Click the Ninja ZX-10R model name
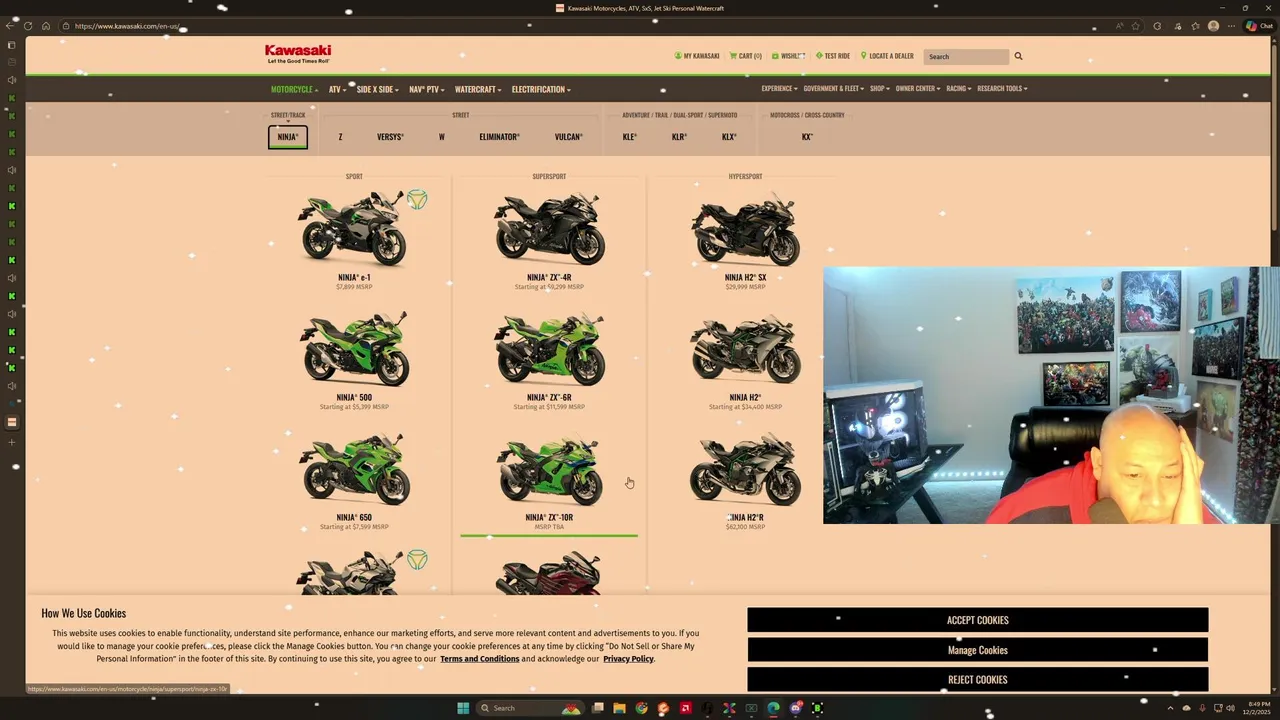This screenshot has height=720, width=1280. (x=549, y=518)
